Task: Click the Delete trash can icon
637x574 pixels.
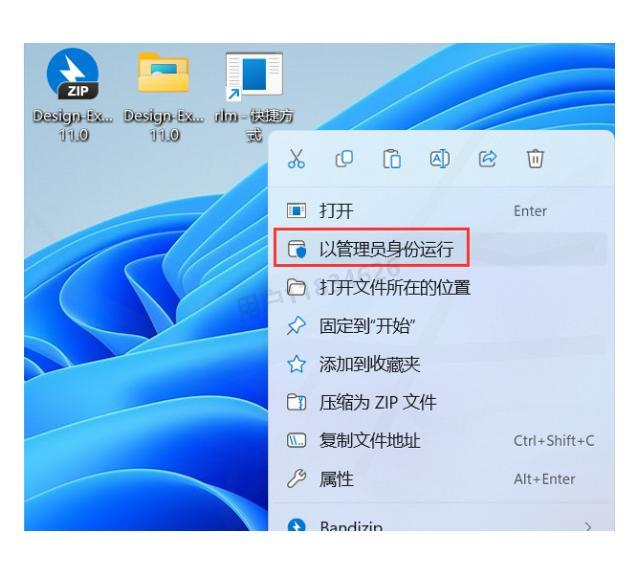Action: pos(535,158)
